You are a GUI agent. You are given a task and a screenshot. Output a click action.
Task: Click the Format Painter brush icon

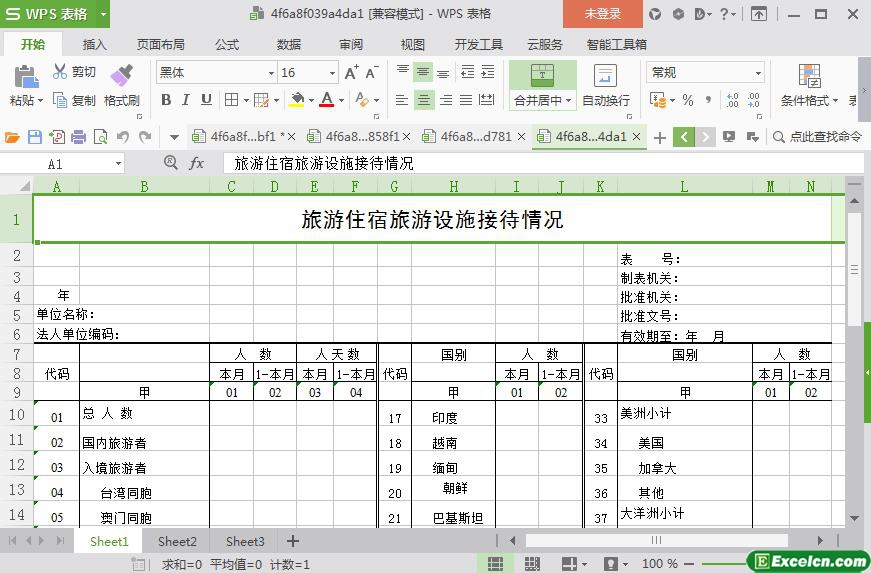click(122, 76)
